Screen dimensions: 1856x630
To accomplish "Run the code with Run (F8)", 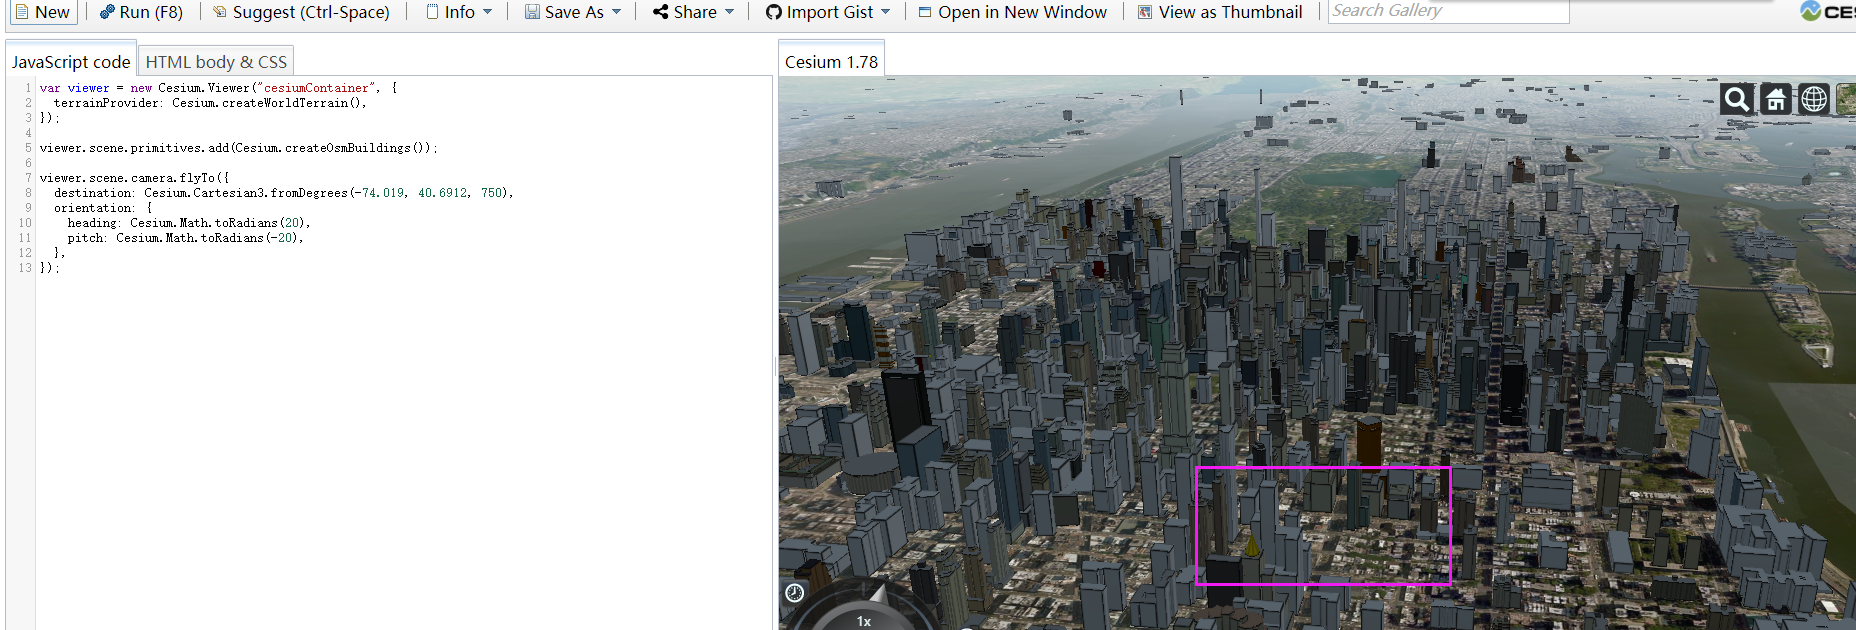I will [x=141, y=12].
